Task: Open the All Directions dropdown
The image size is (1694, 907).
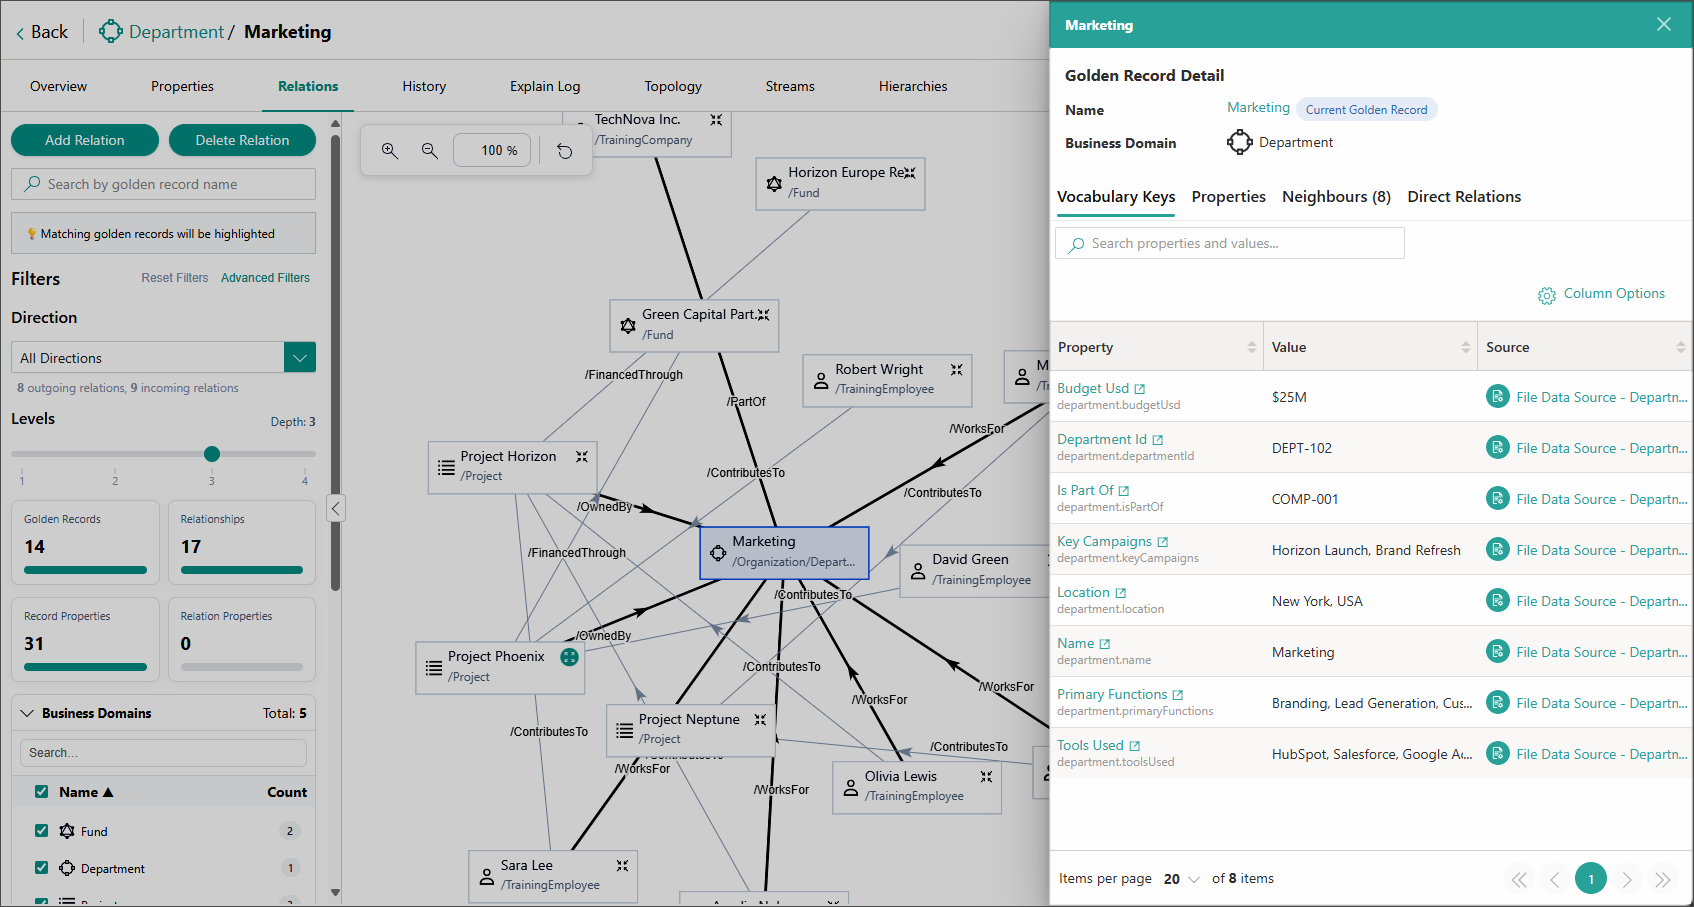Action: pyautogui.click(x=300, y=357)
